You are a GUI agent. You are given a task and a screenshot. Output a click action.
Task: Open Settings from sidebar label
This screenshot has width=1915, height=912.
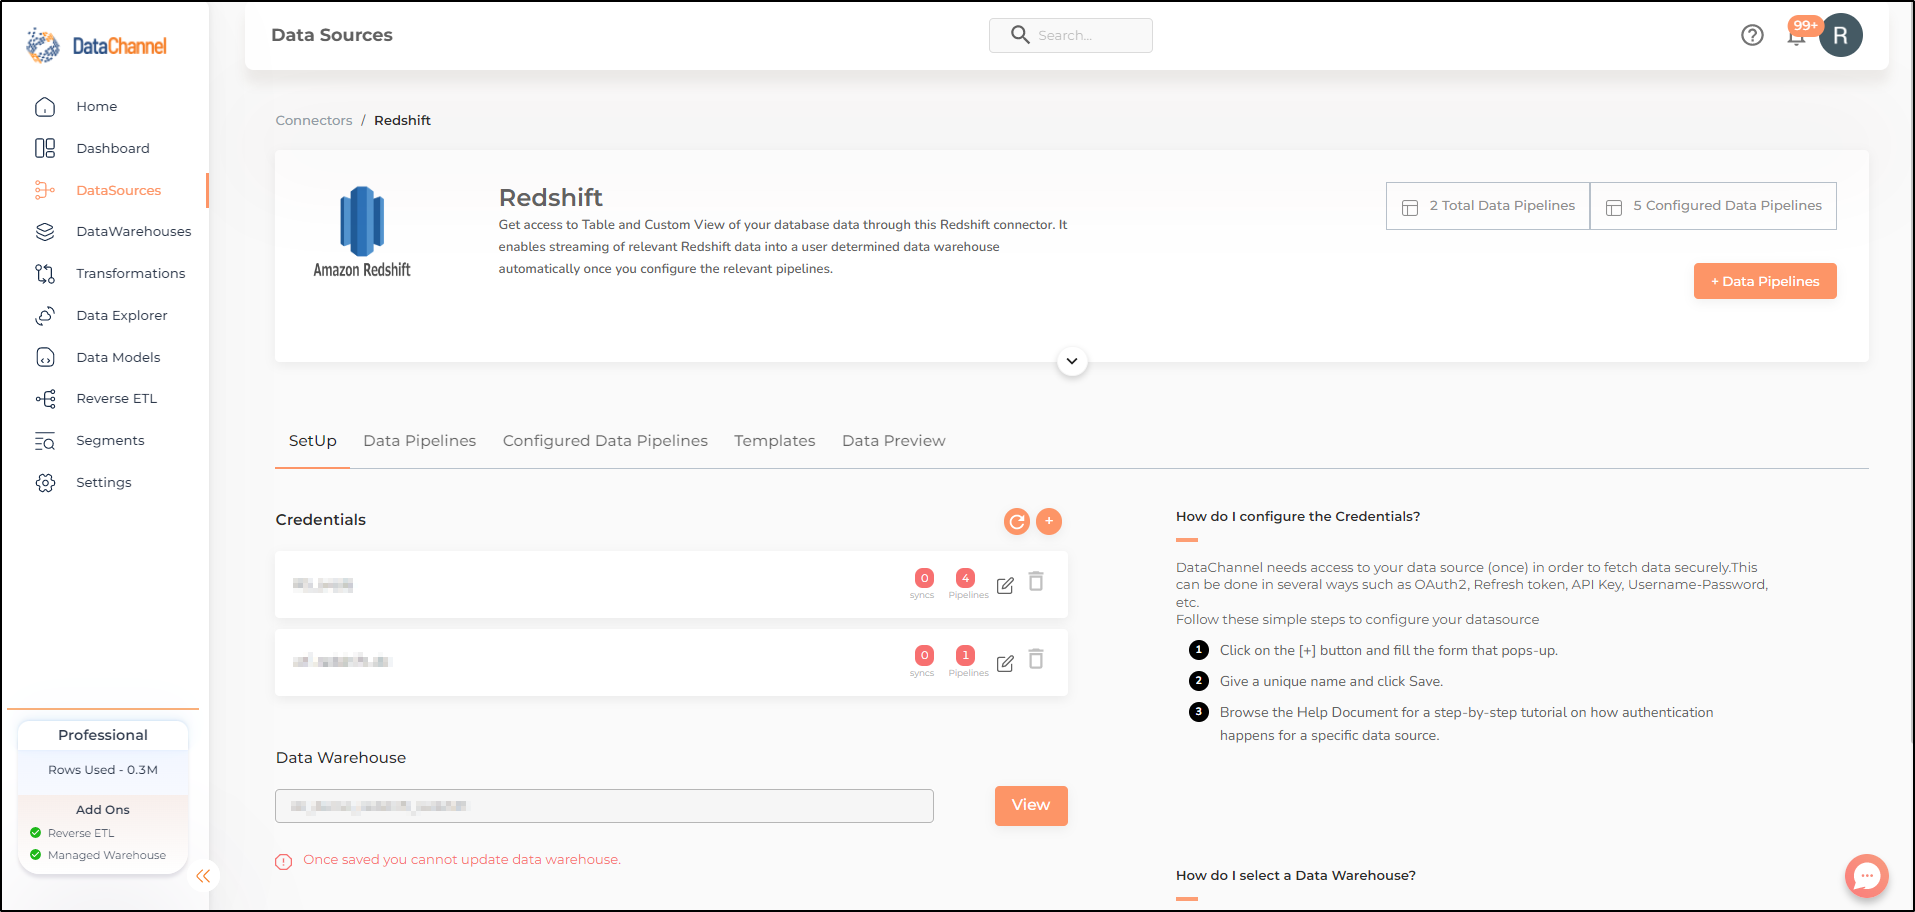point(104,483)
